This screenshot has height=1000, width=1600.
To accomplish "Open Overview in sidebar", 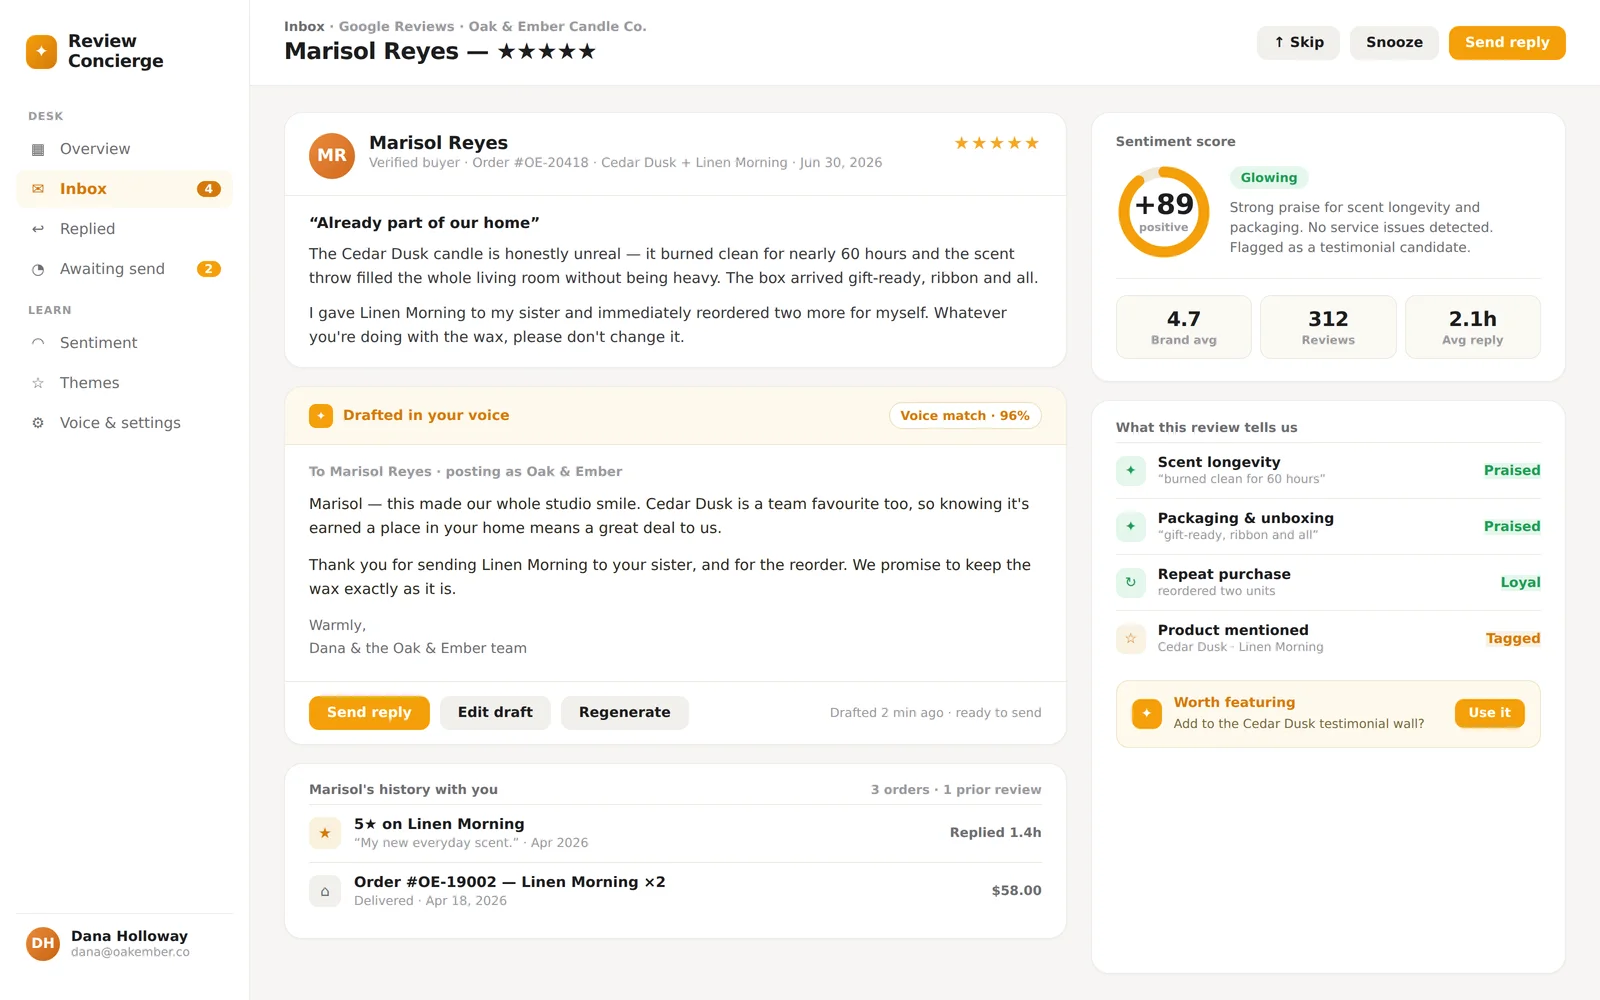I will coord(124,149).
